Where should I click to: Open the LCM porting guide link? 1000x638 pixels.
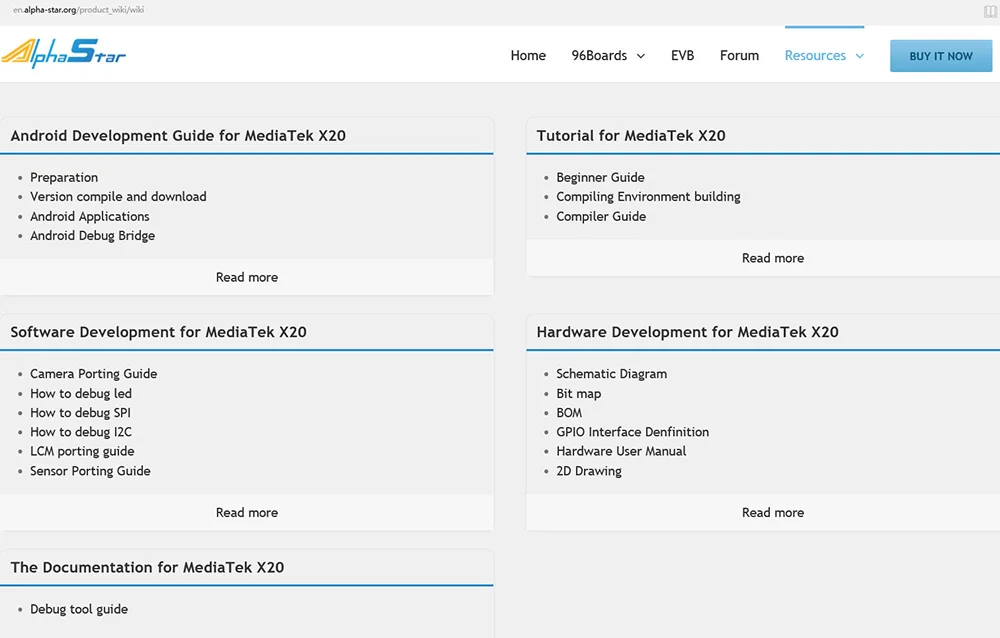[x=82, y=451]
